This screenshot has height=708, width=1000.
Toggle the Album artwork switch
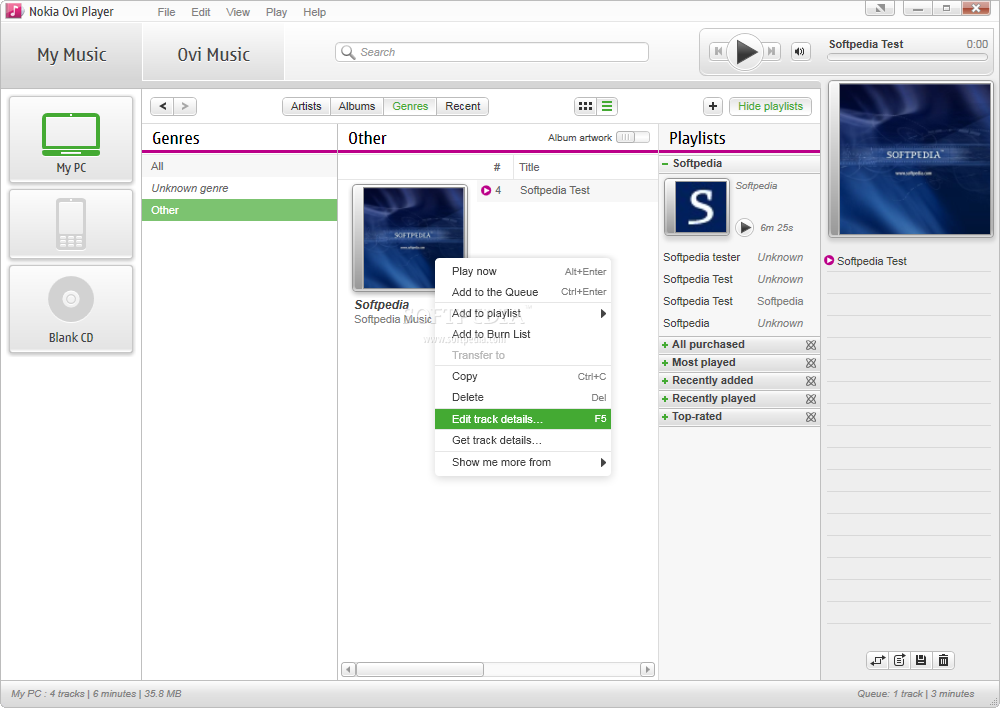[633, 137]
